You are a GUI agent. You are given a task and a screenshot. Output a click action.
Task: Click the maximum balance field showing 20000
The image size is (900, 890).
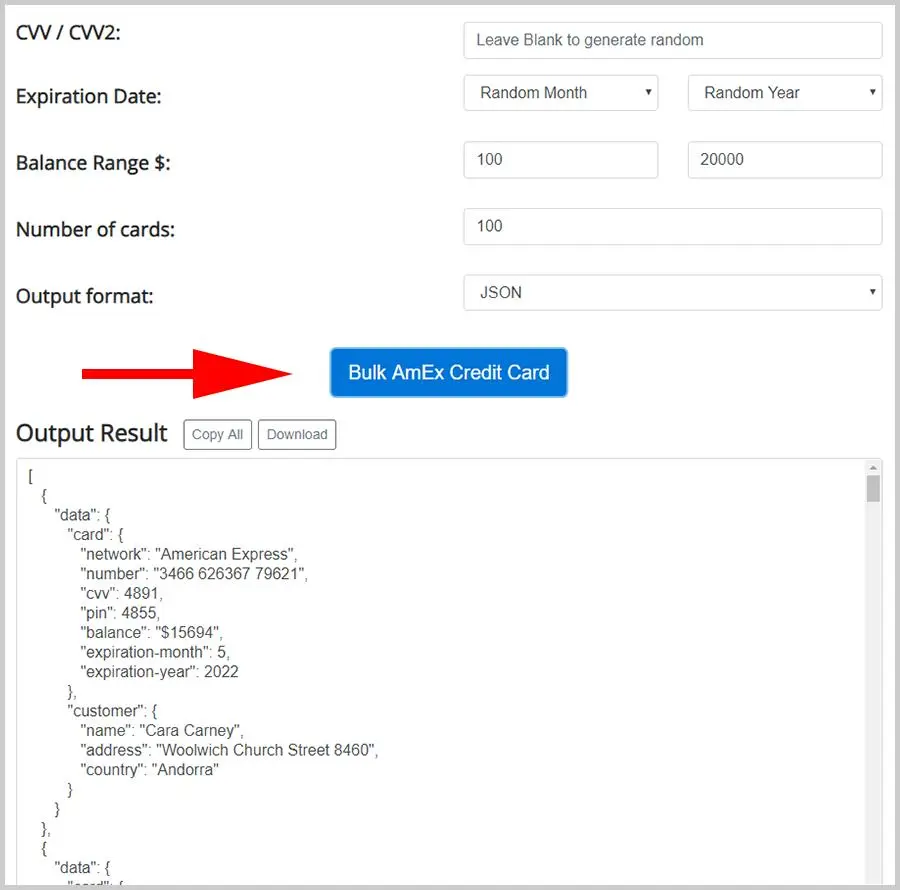click(785, 160)
